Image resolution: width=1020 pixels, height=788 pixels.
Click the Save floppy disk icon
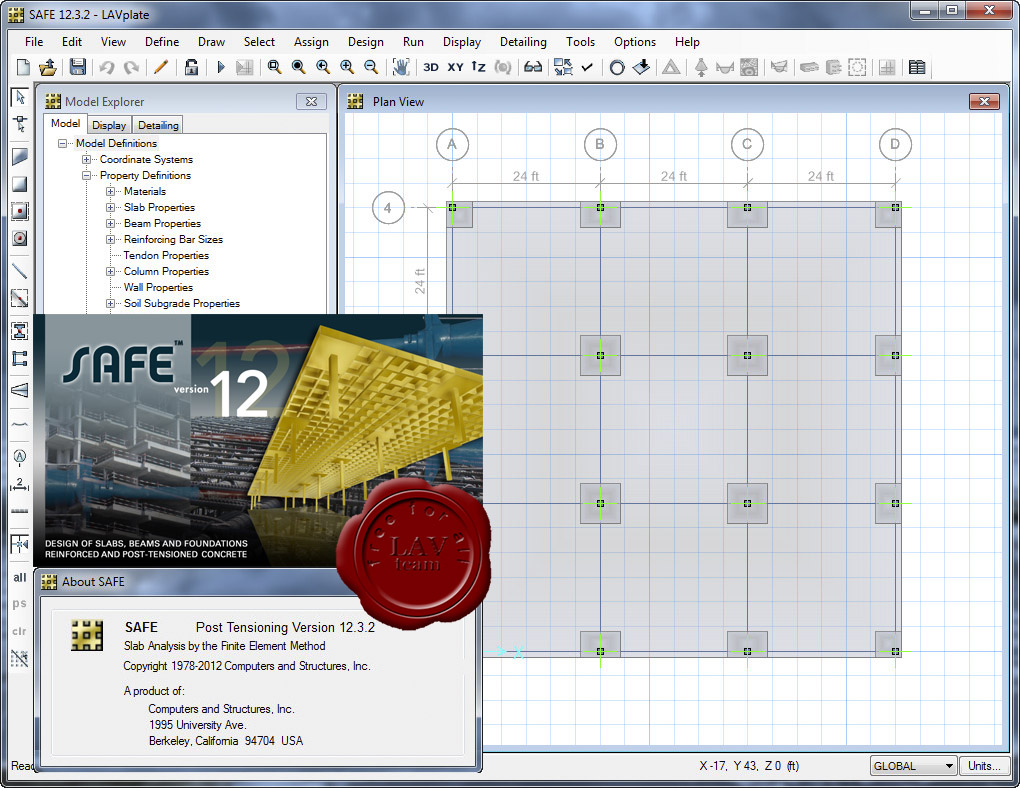77,67
